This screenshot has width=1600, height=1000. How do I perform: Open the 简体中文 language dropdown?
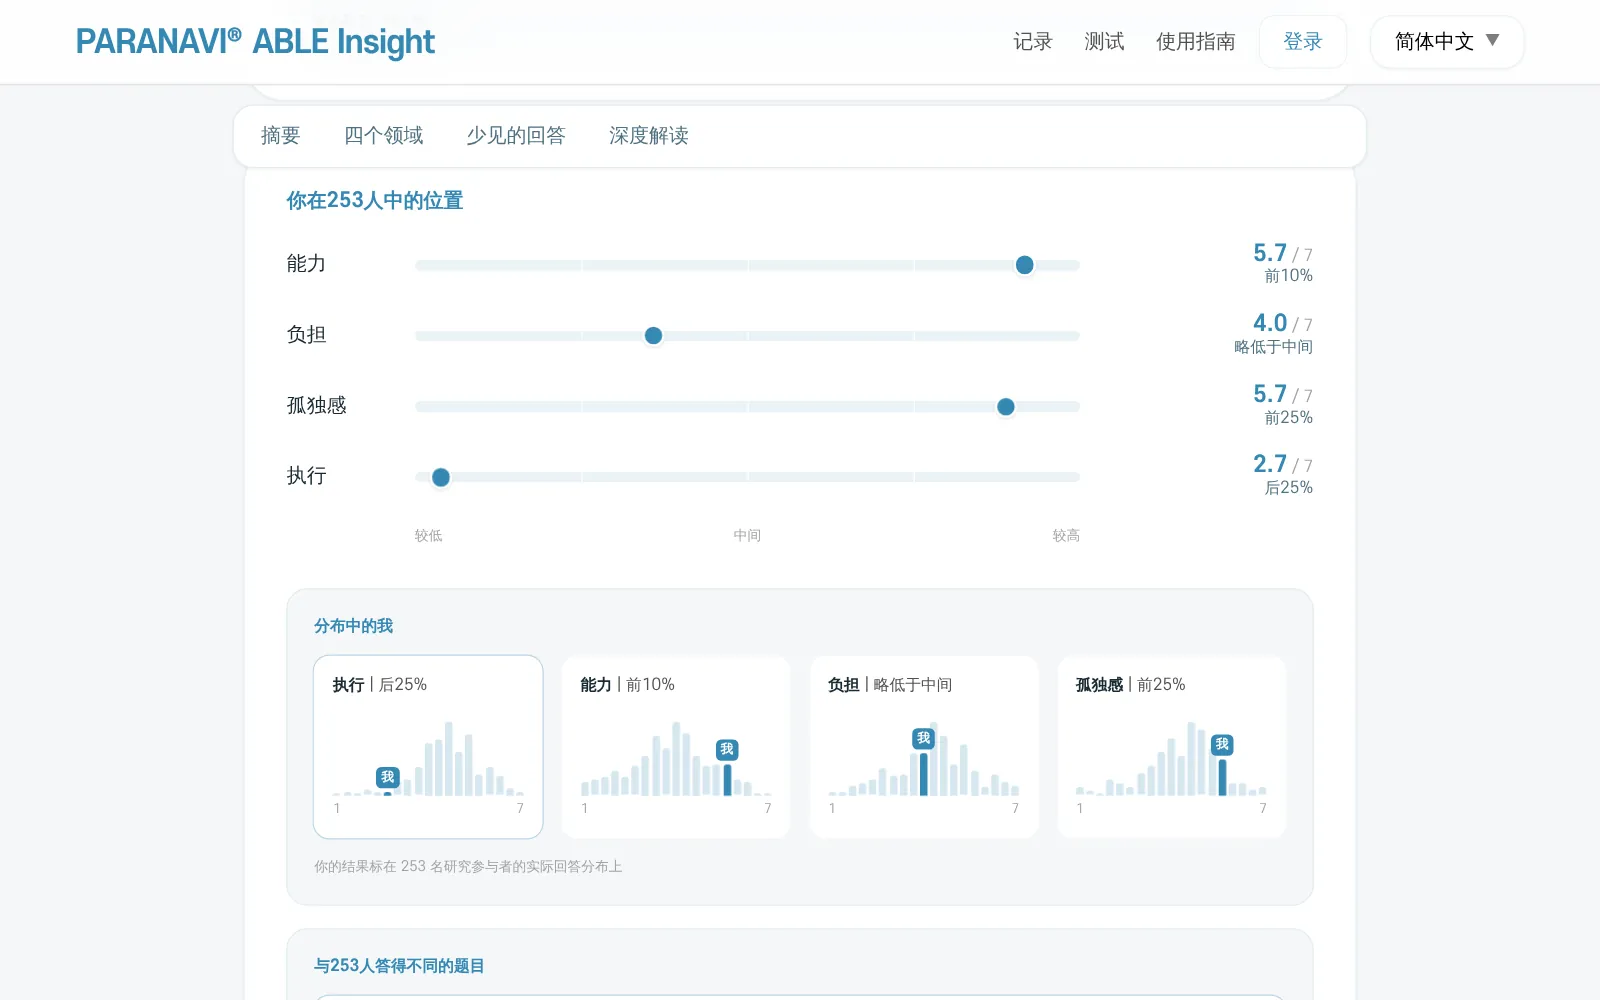click(1447, 42)
